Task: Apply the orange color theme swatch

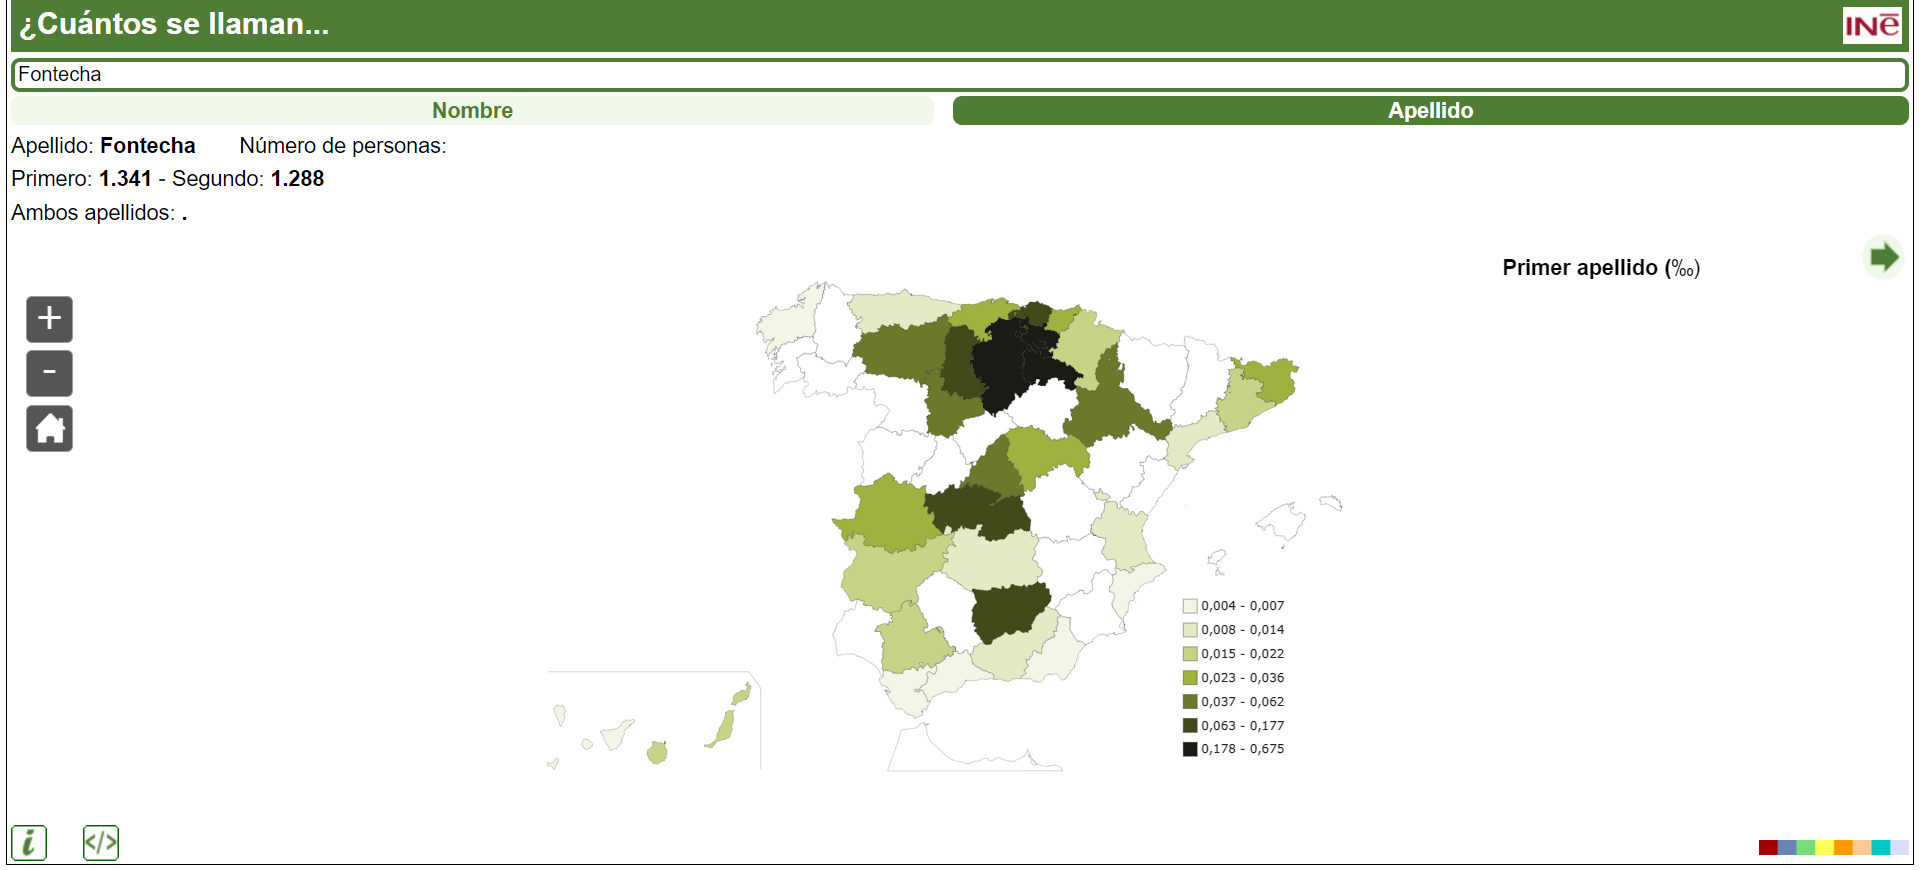Action: pos(1843,847)
